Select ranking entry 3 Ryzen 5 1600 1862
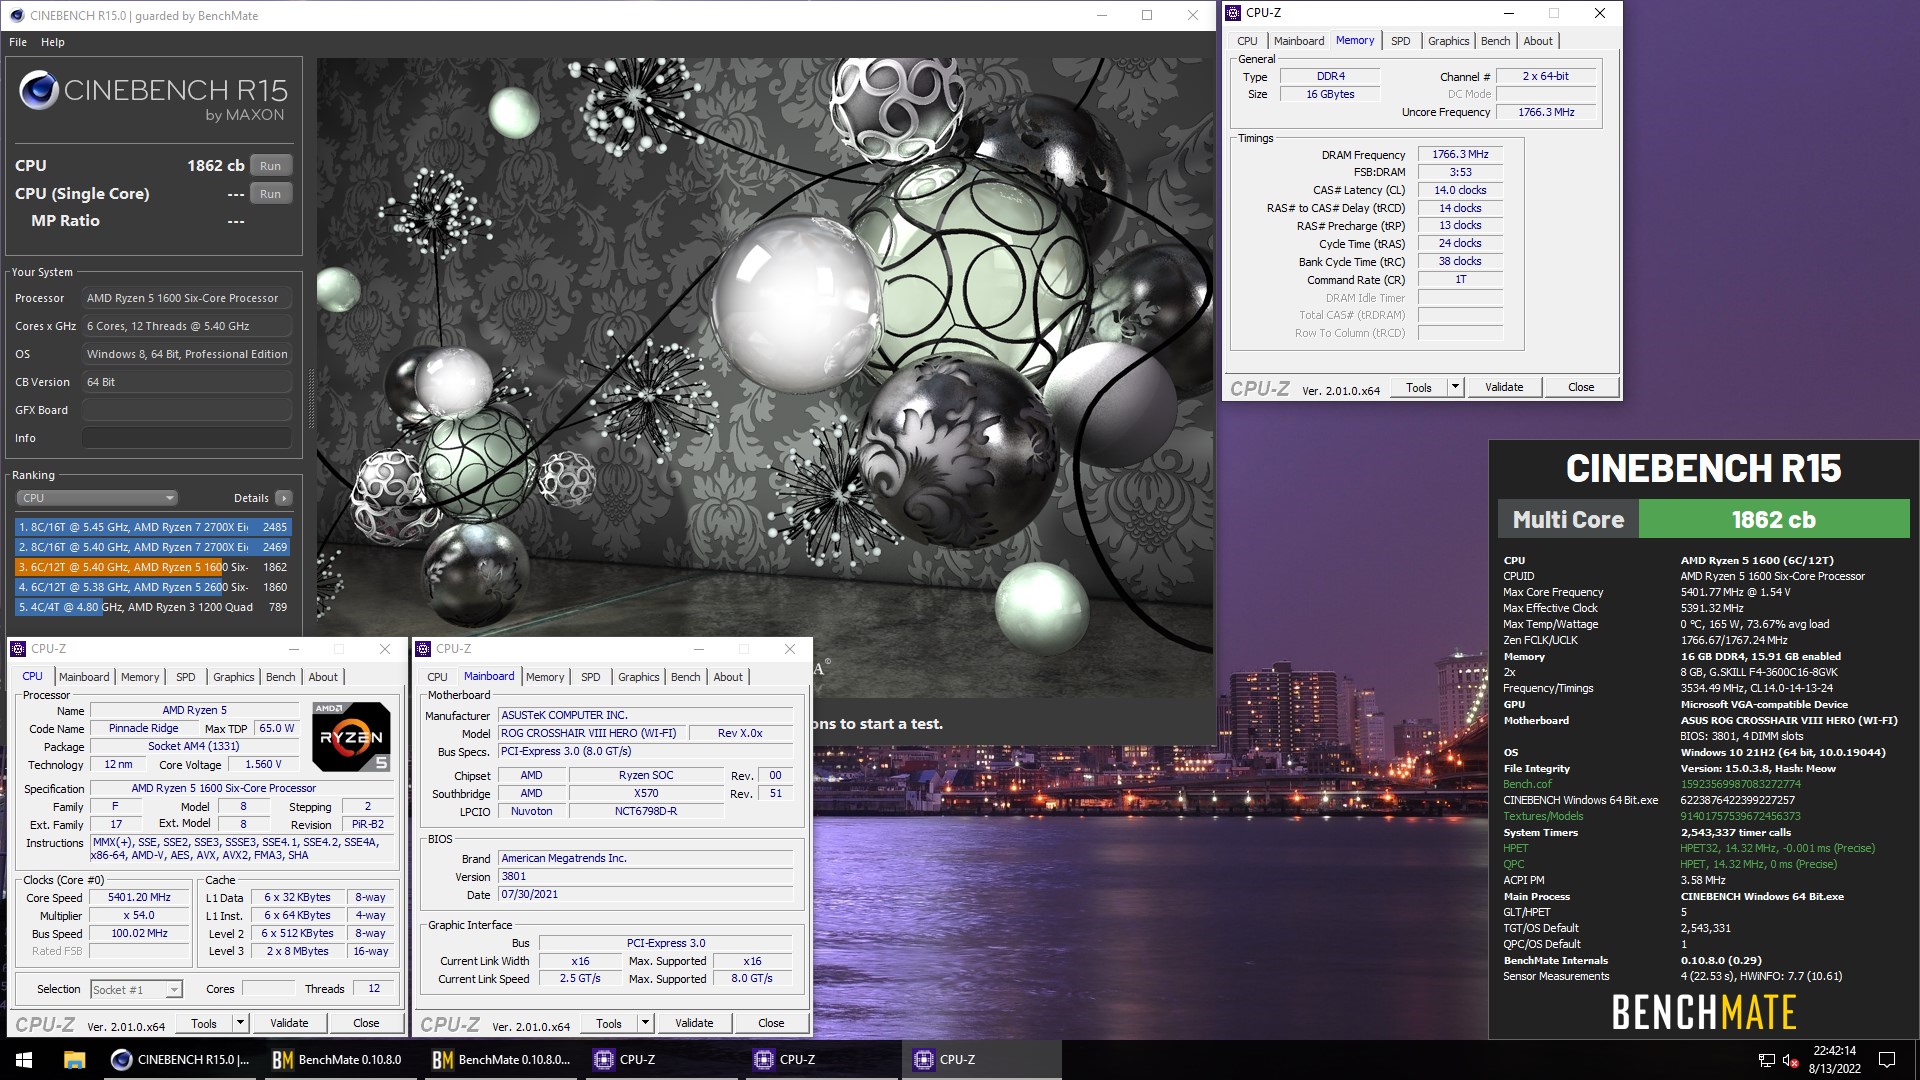This screenshot has height=1080, width=1920. [x=153, y=567]
